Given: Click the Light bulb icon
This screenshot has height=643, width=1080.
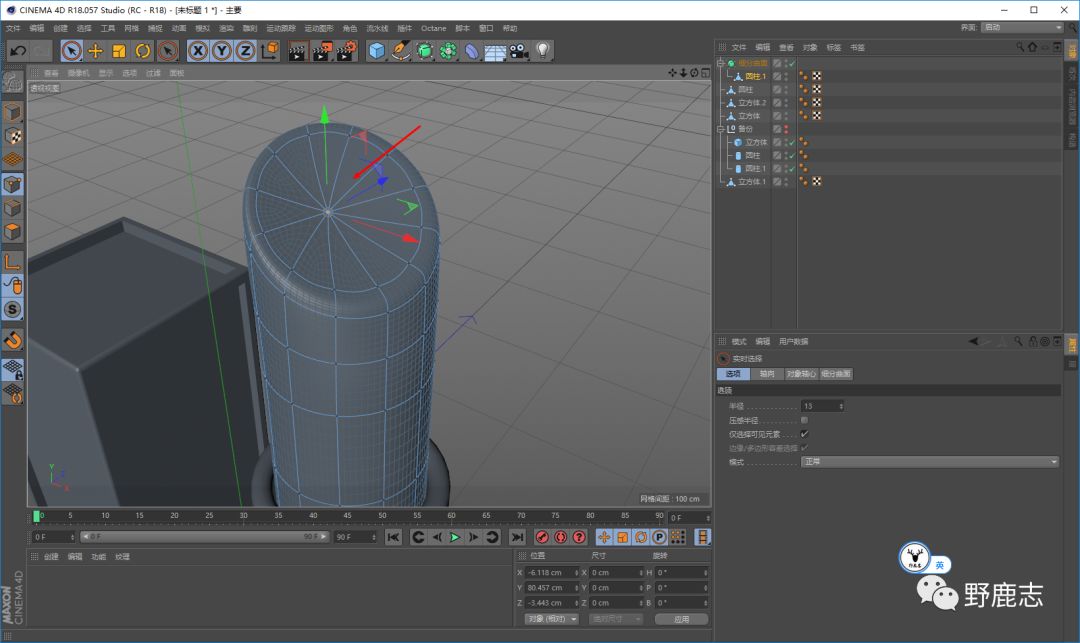Looking at the screenshot, I should click(x=543, y=51).
